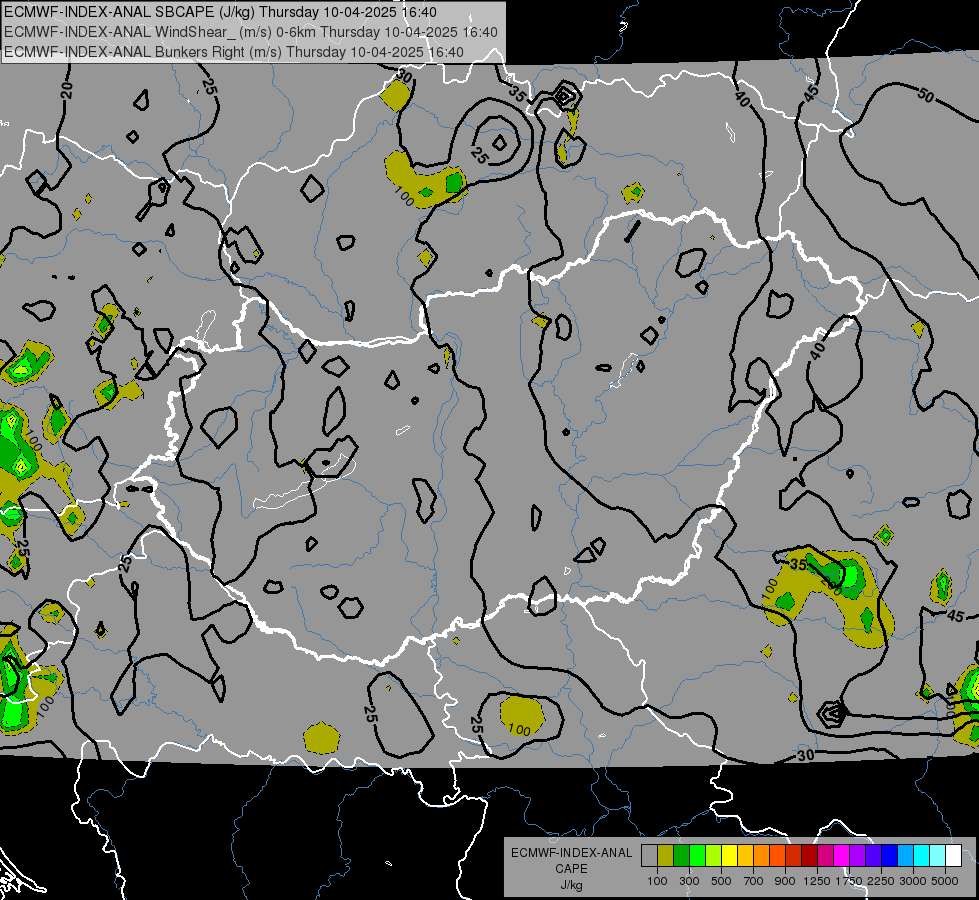
Task: Select the sky blue swatch left of tick 3000
Action: point(906,855)
